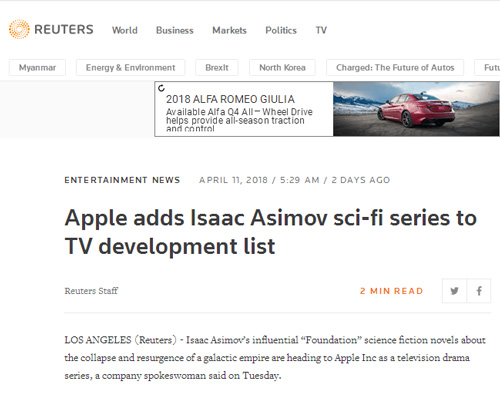The height and width of the screenshot is (393, 500).
Task: Click the Reuters Staff byline
Action: (x=91, y=291)
